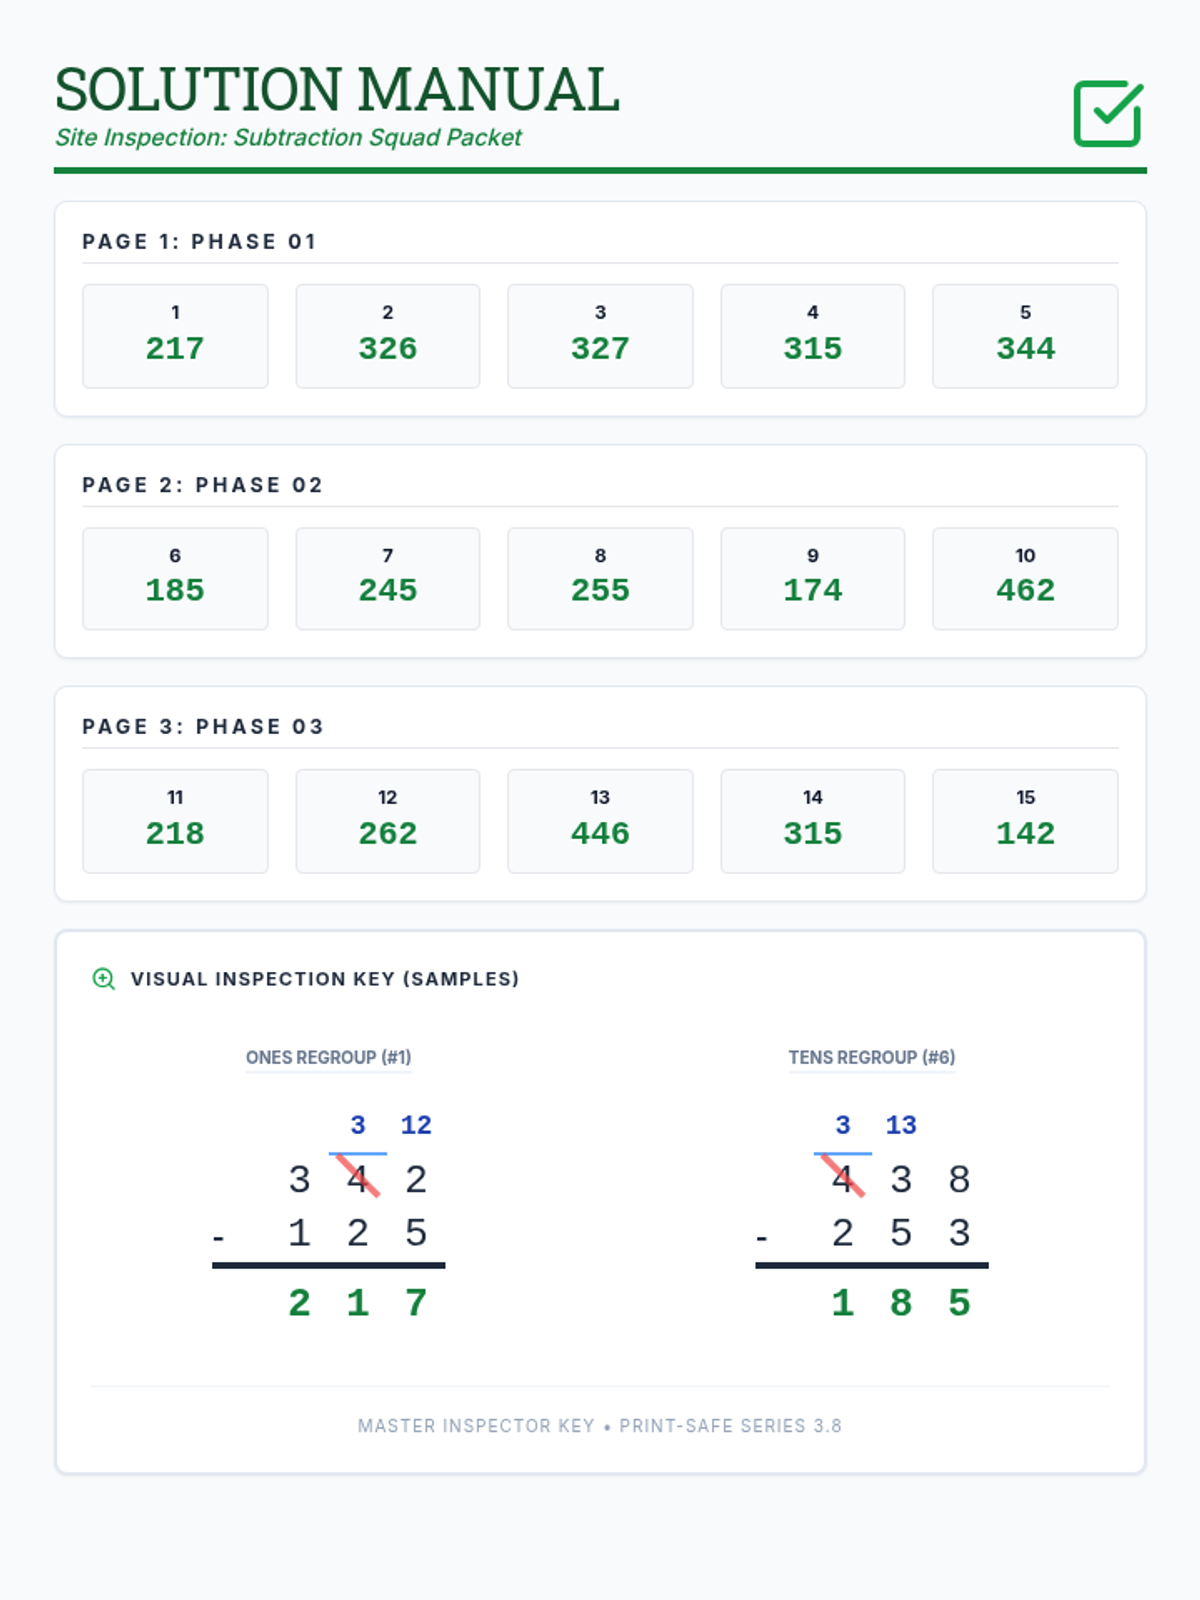Click the Tens Regroup (#6) sample label
This screenshot has height=1600, width=1200.
(x=872, y=1057)
